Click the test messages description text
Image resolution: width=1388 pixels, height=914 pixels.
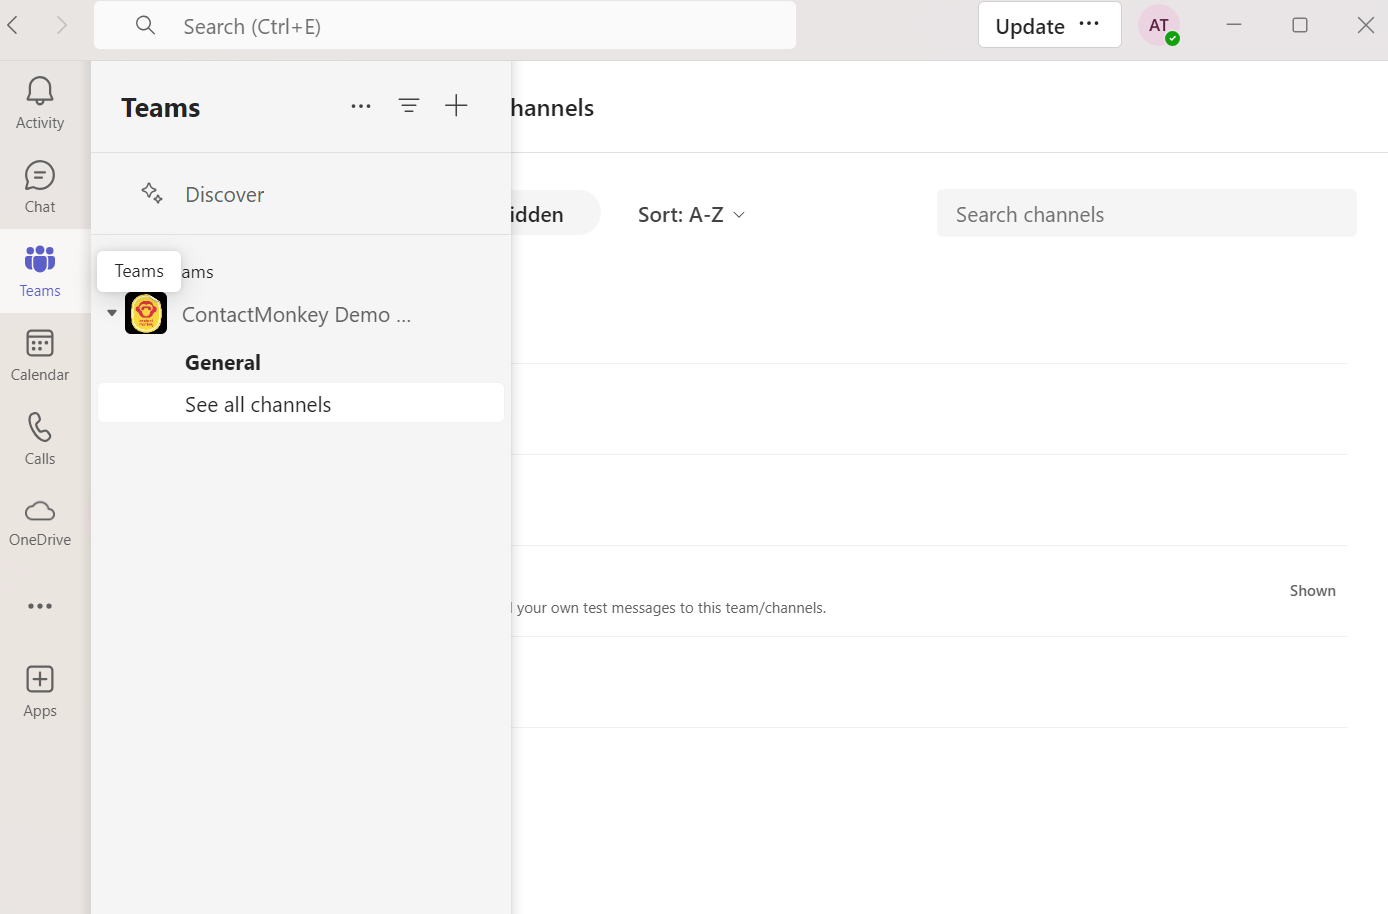click(x=671, y=608)
